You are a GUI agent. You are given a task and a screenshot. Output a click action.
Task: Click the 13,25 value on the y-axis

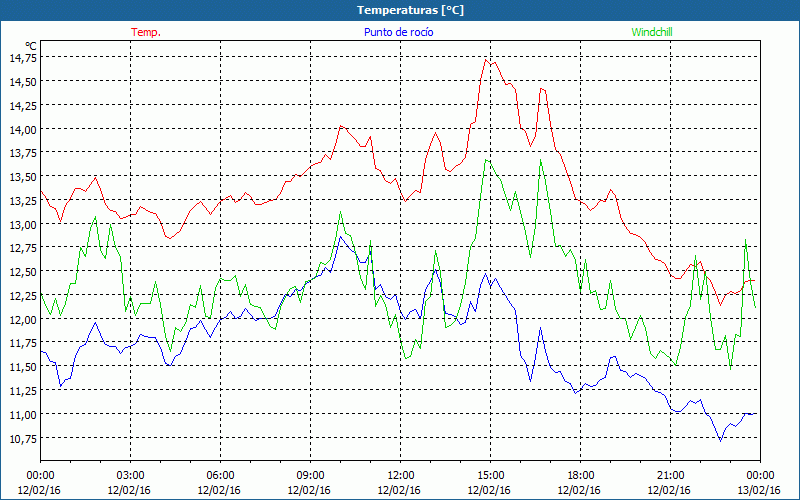(23, 201)
